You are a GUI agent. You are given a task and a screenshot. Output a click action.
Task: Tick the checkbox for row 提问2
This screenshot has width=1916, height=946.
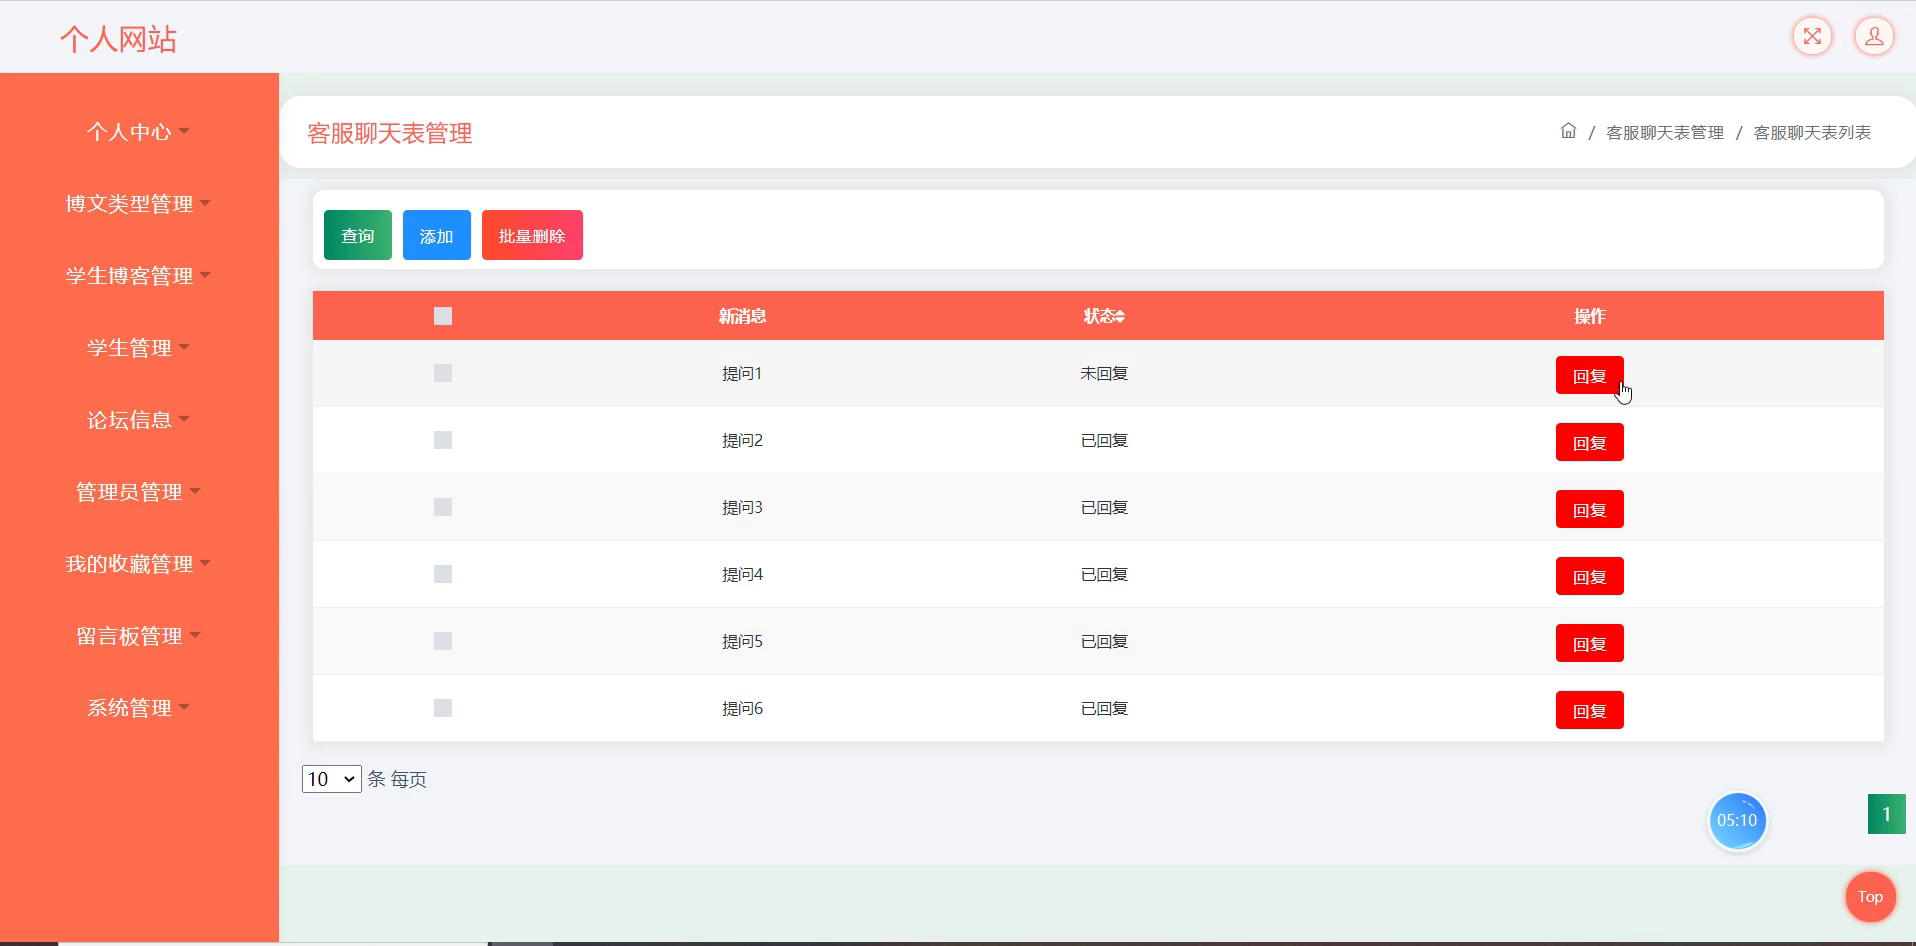tap(443, 440)
